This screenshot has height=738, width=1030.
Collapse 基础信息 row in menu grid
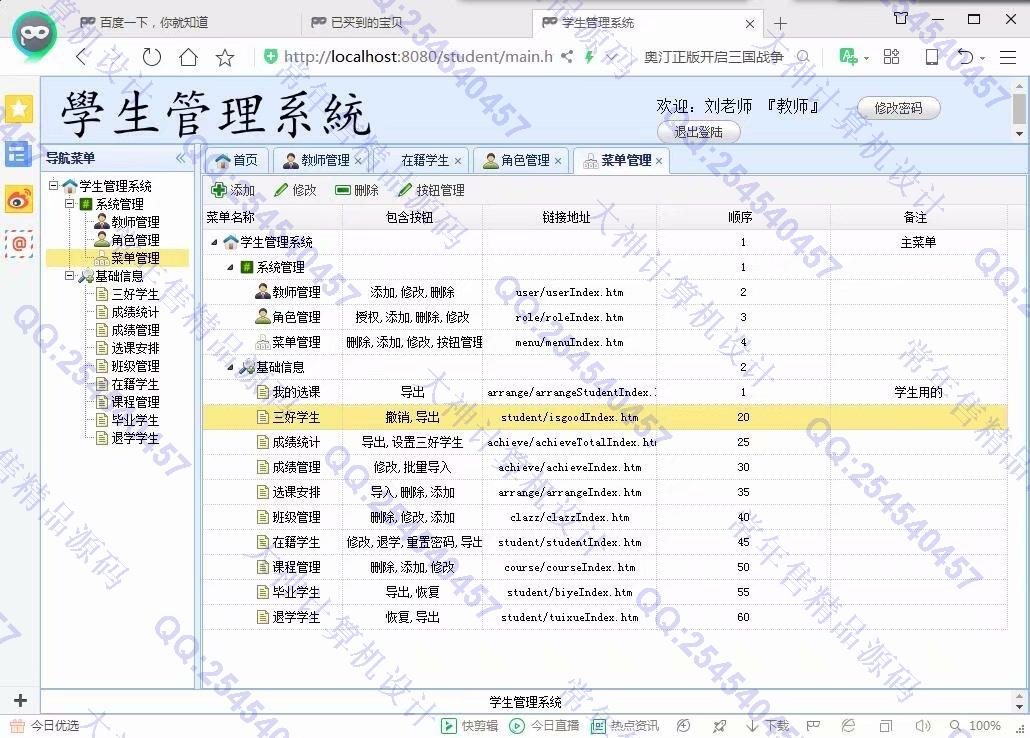point(230,367)
